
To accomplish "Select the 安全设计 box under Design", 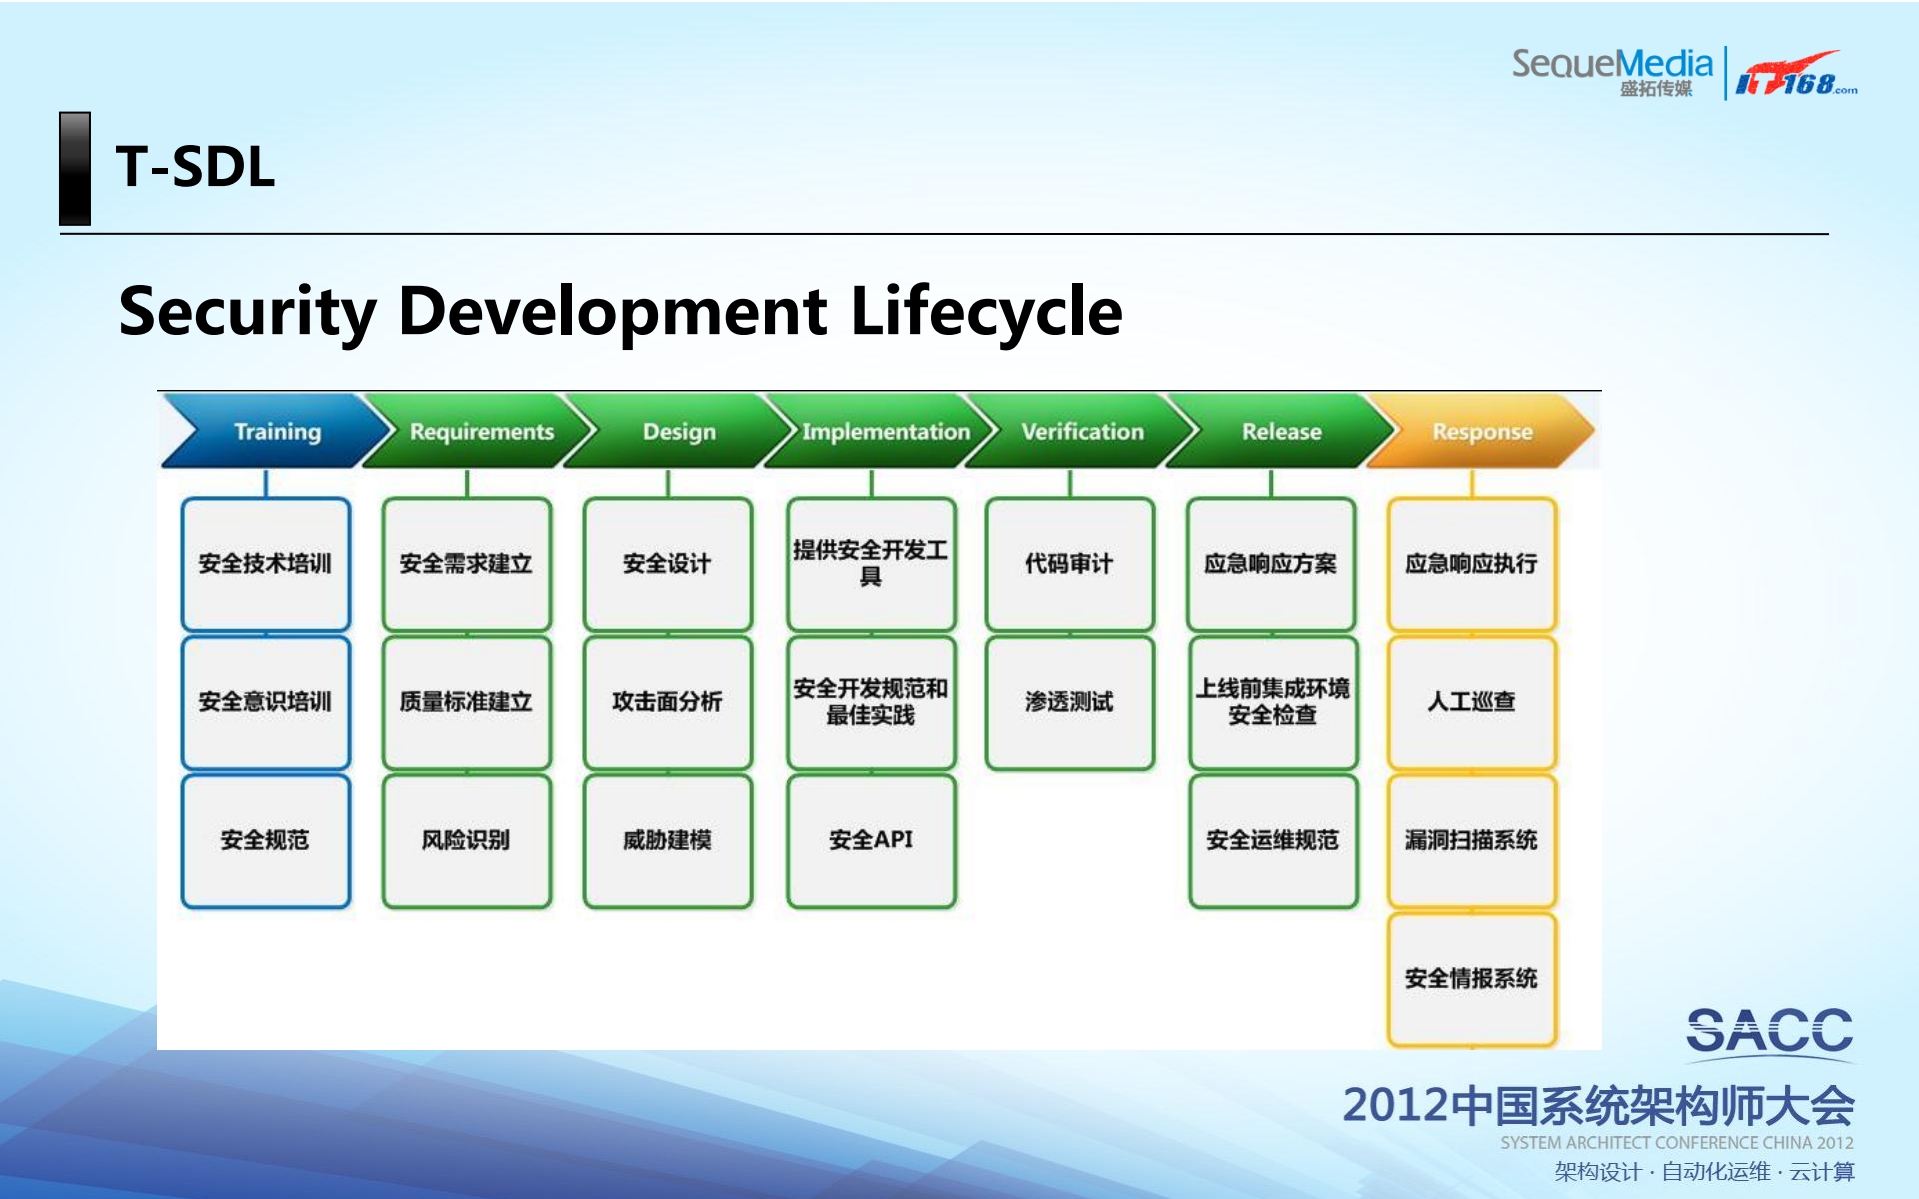I will pos(667,564).
